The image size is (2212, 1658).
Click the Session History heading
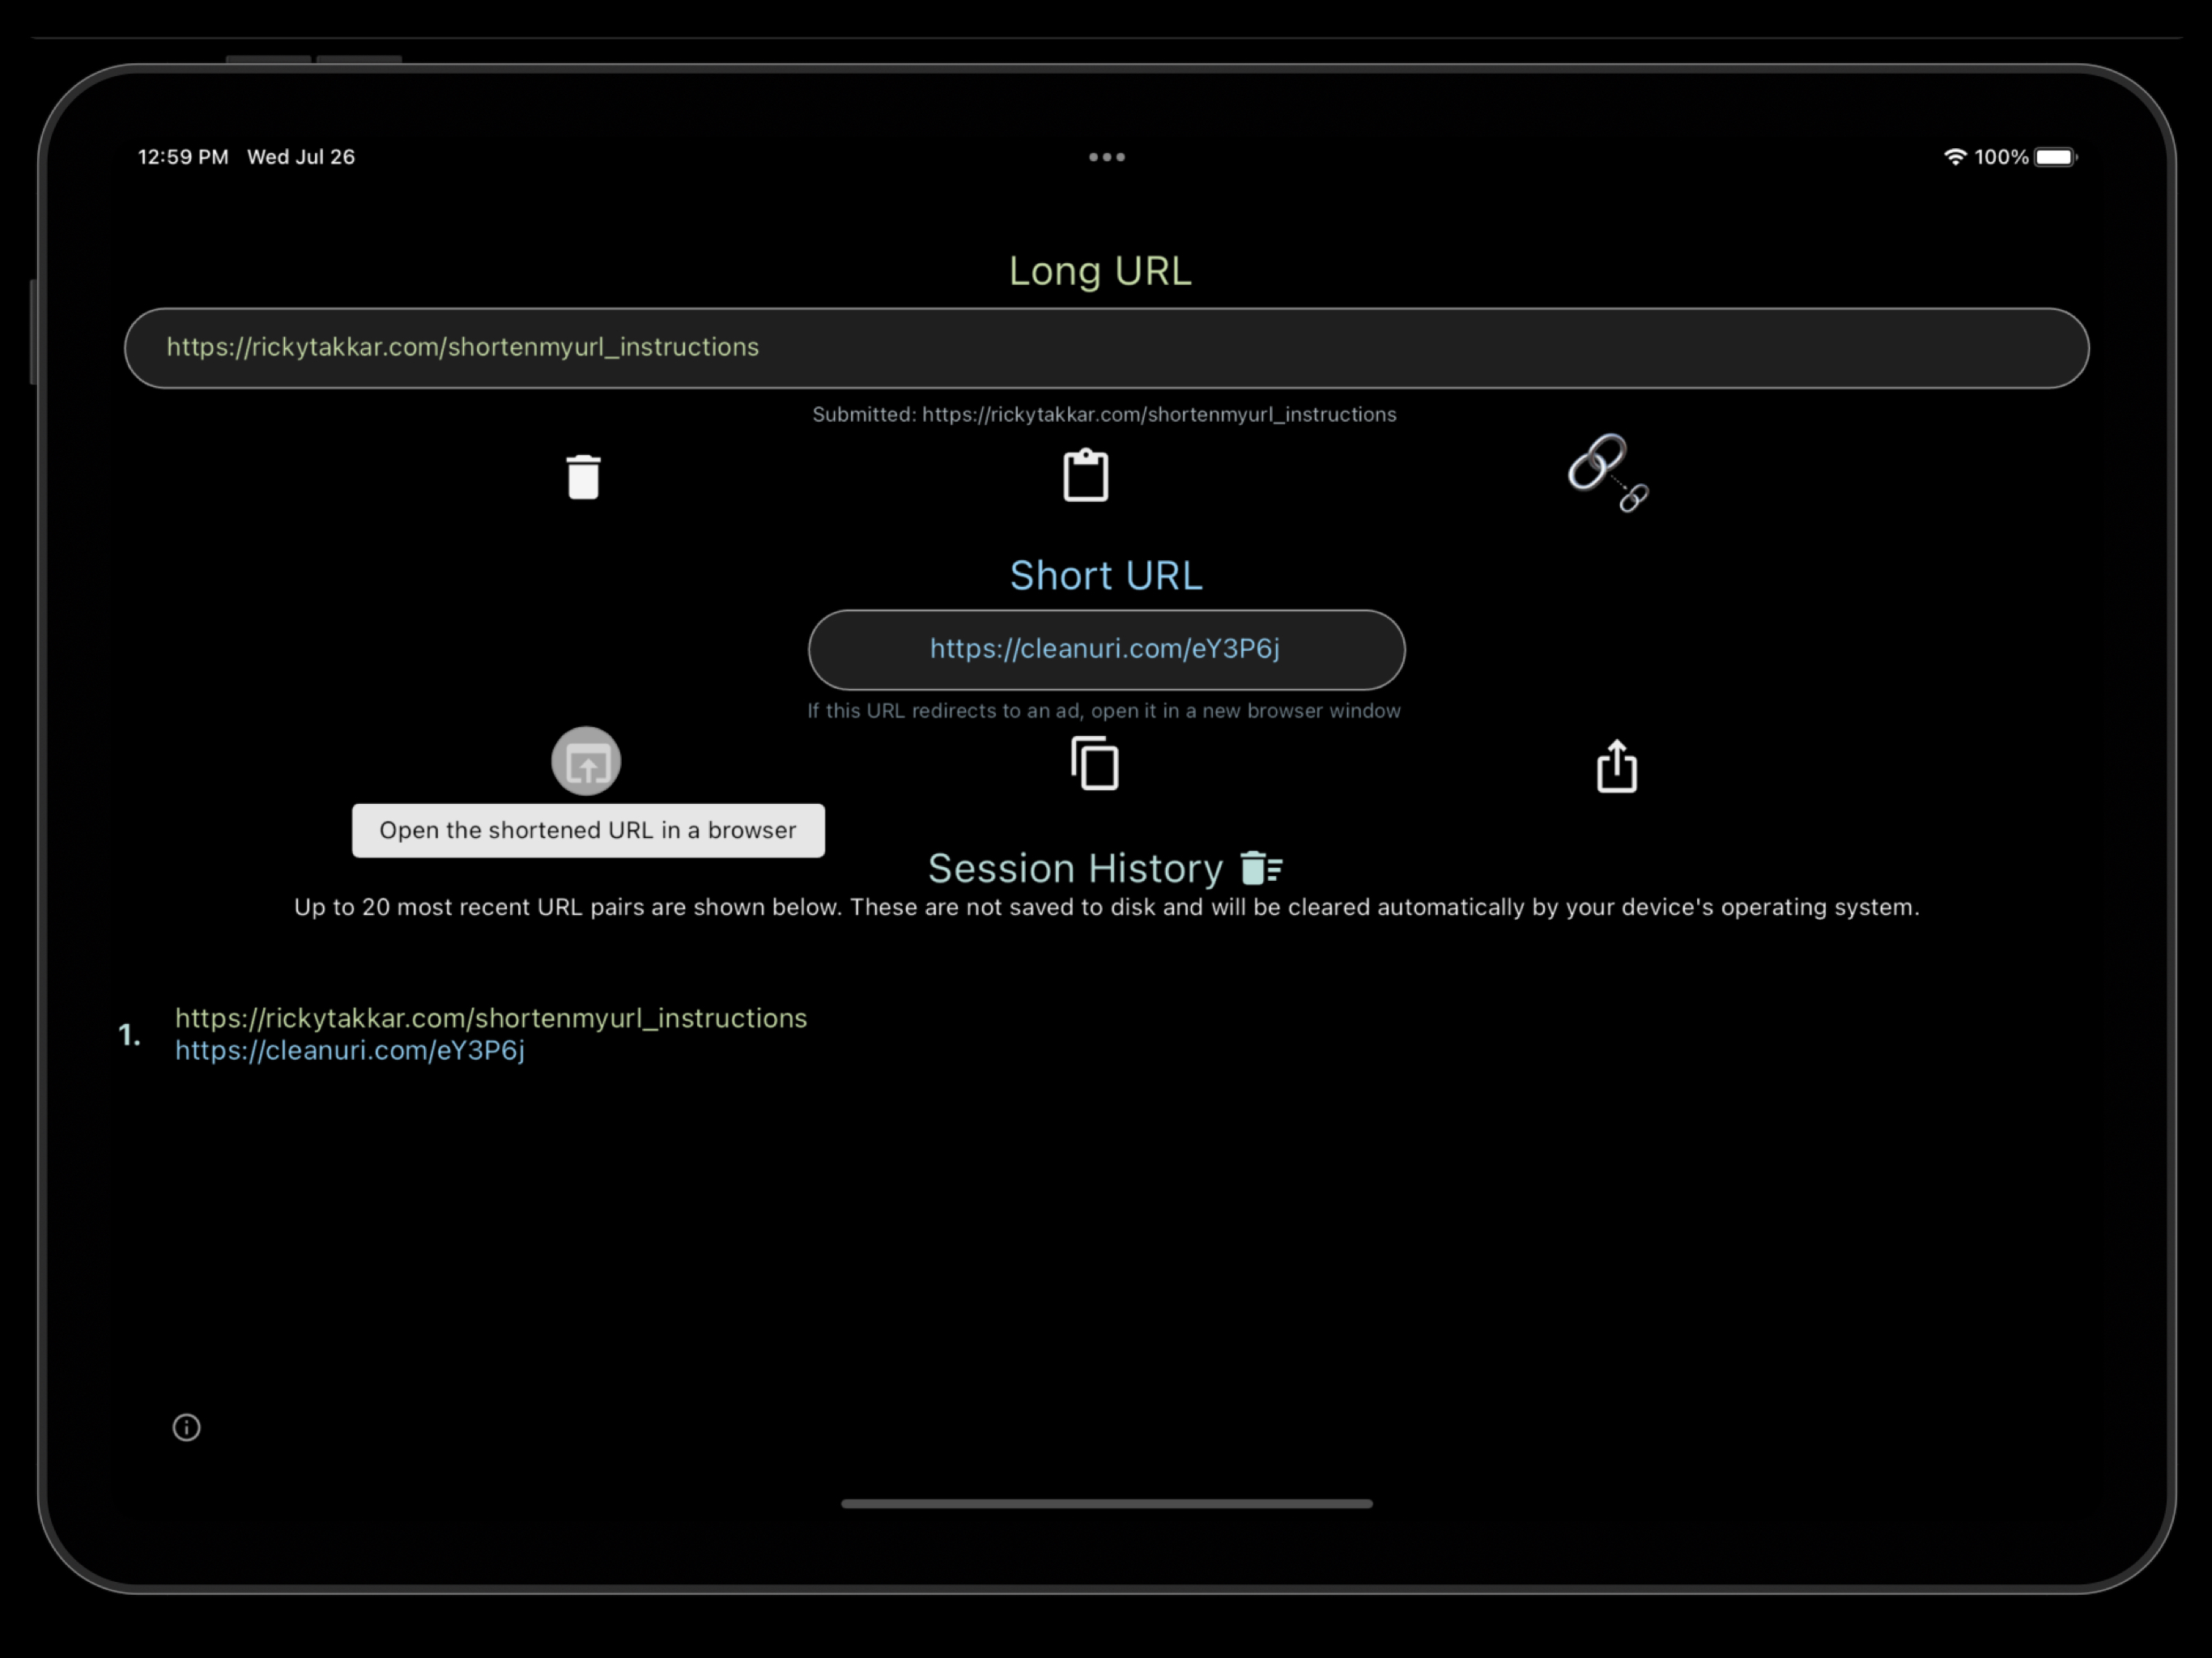tap(1075, 868)
